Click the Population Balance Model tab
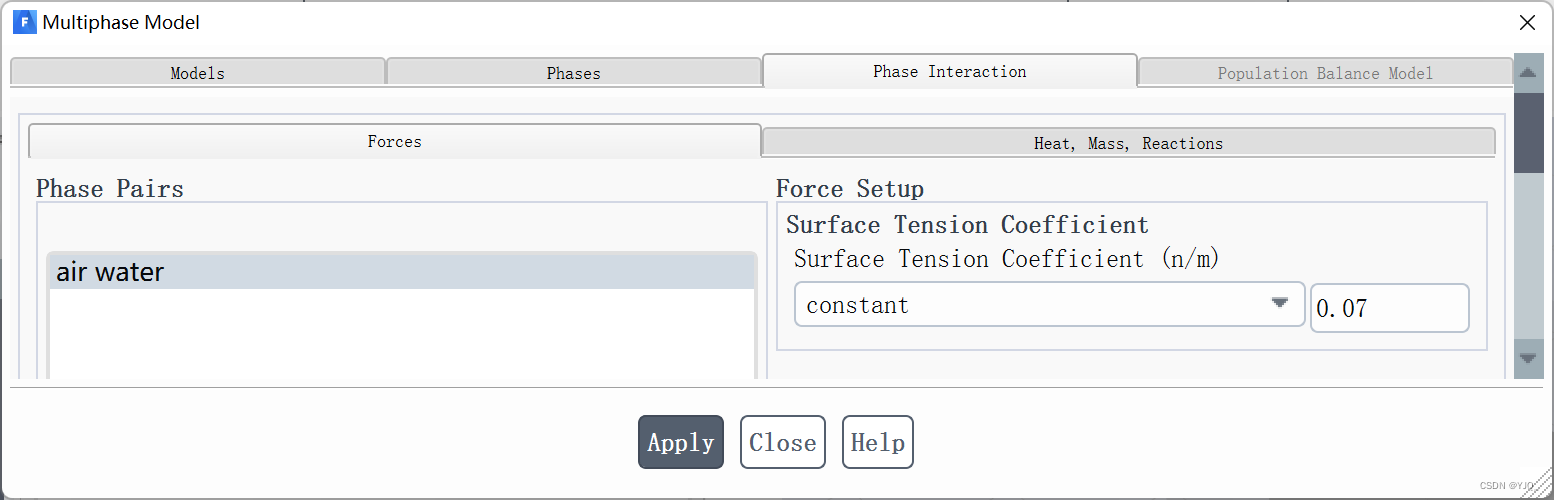The width and height of the screenshot is (1554, 500). [1325, 73]
